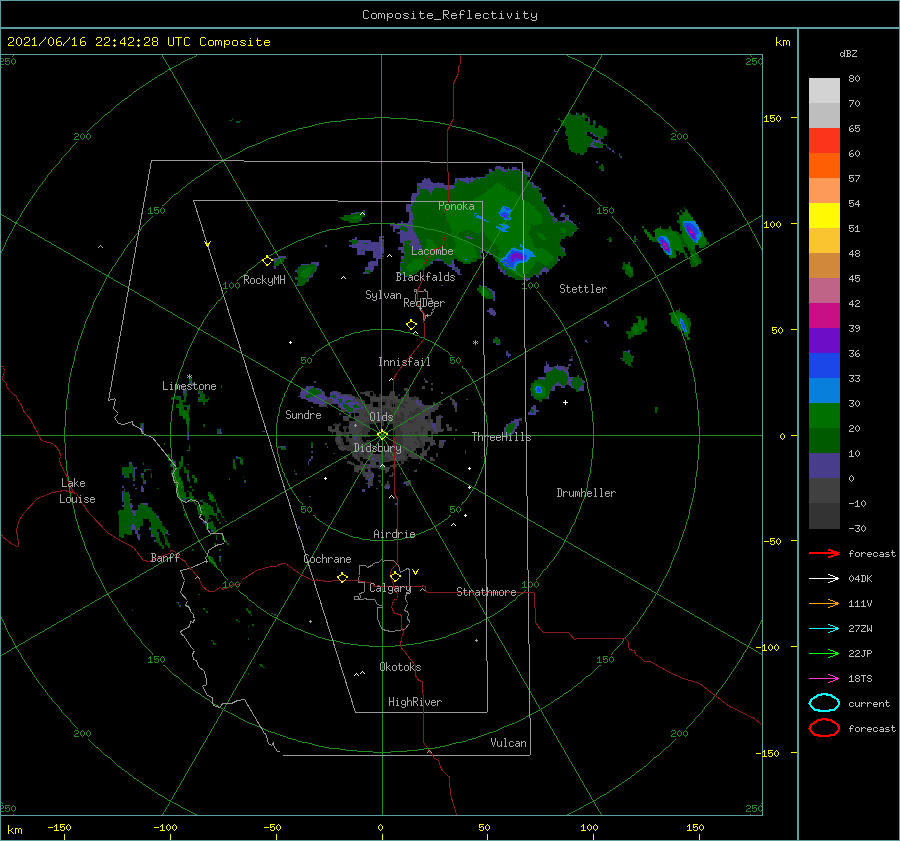Click the Sundre town label
This screenshot has height=841, width=900.
[304, 415]
